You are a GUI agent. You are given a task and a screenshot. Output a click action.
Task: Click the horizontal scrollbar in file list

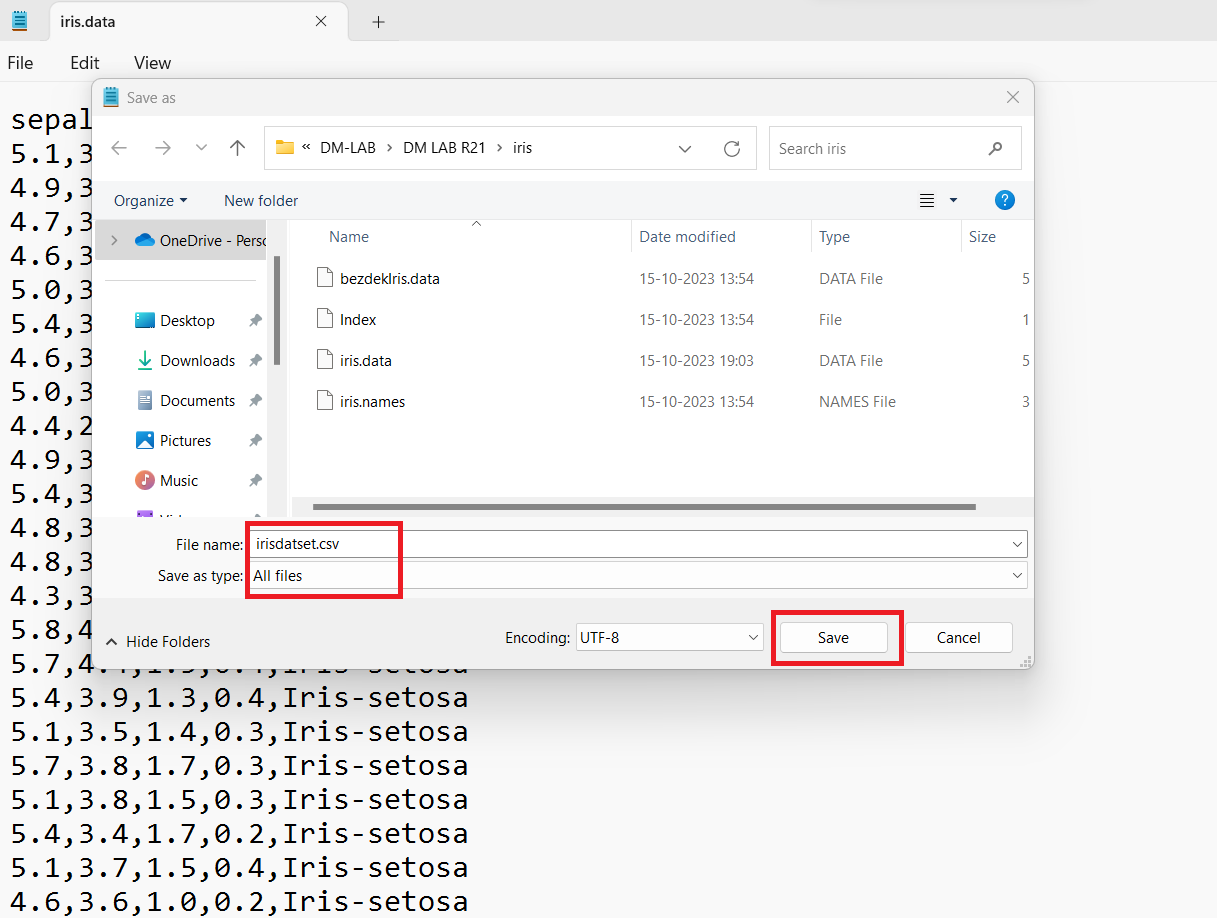coord(644,507)
